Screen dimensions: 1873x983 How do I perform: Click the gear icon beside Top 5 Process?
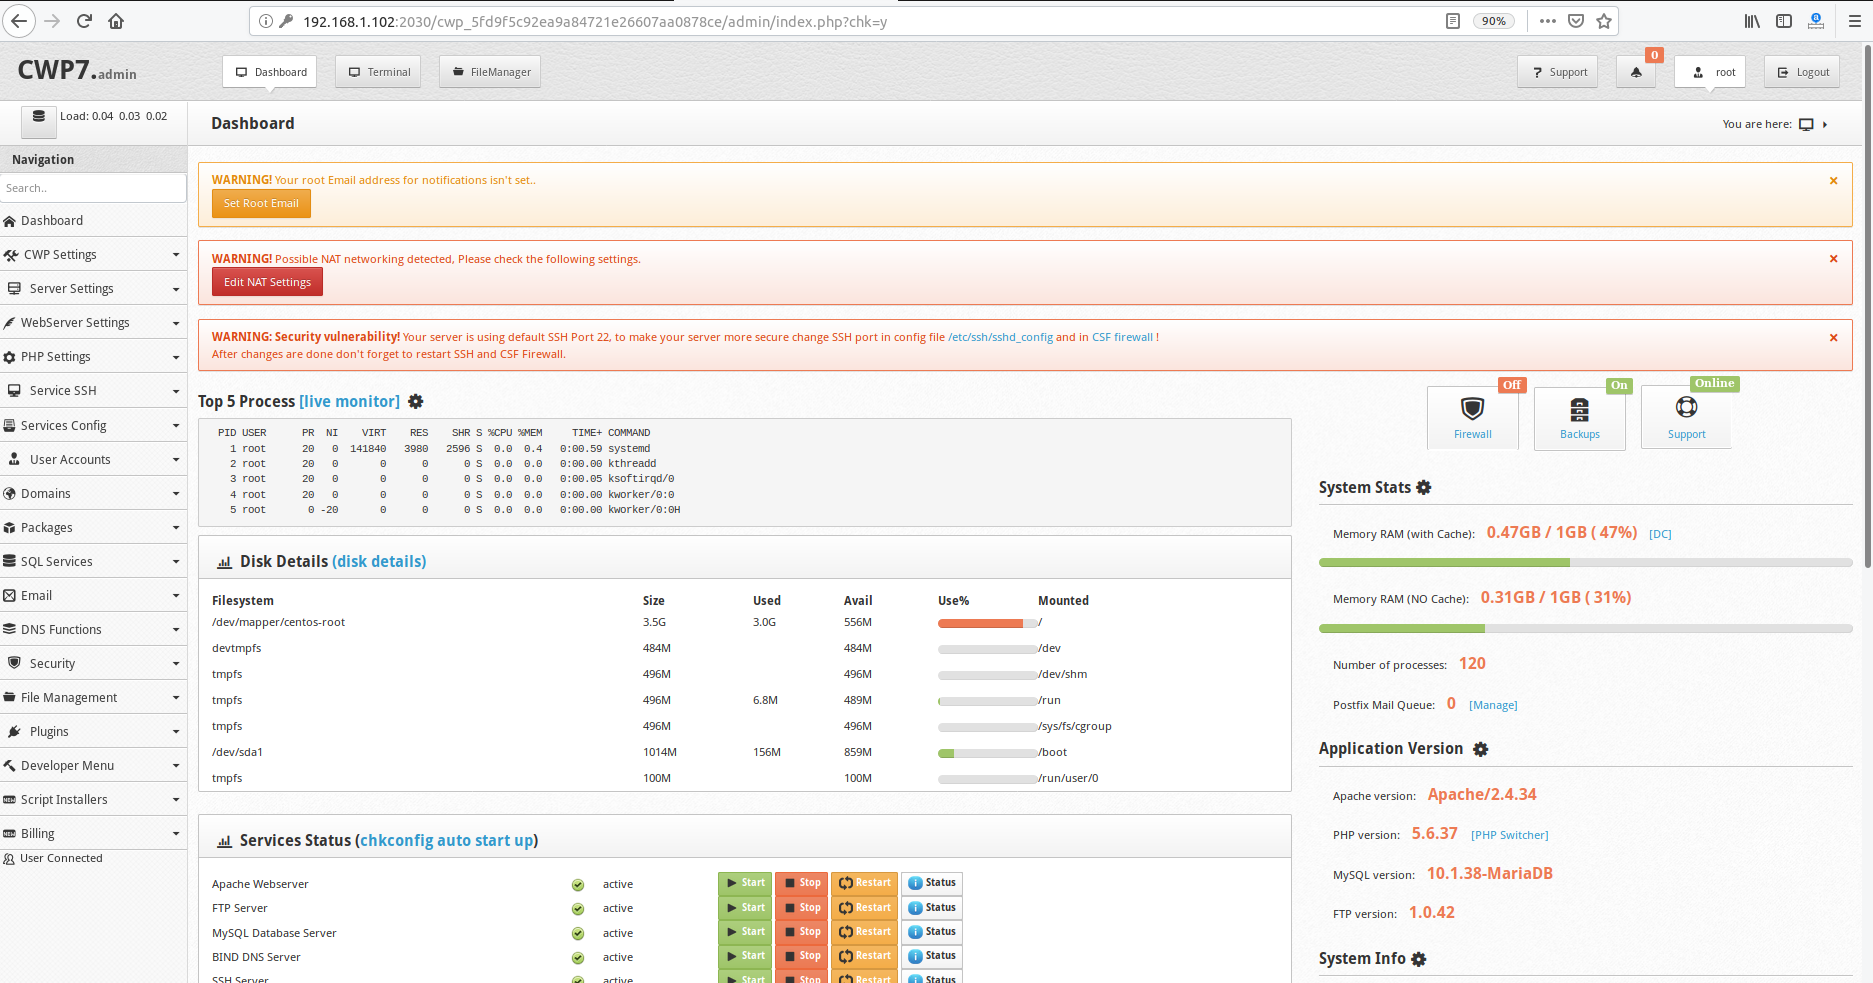416,401
